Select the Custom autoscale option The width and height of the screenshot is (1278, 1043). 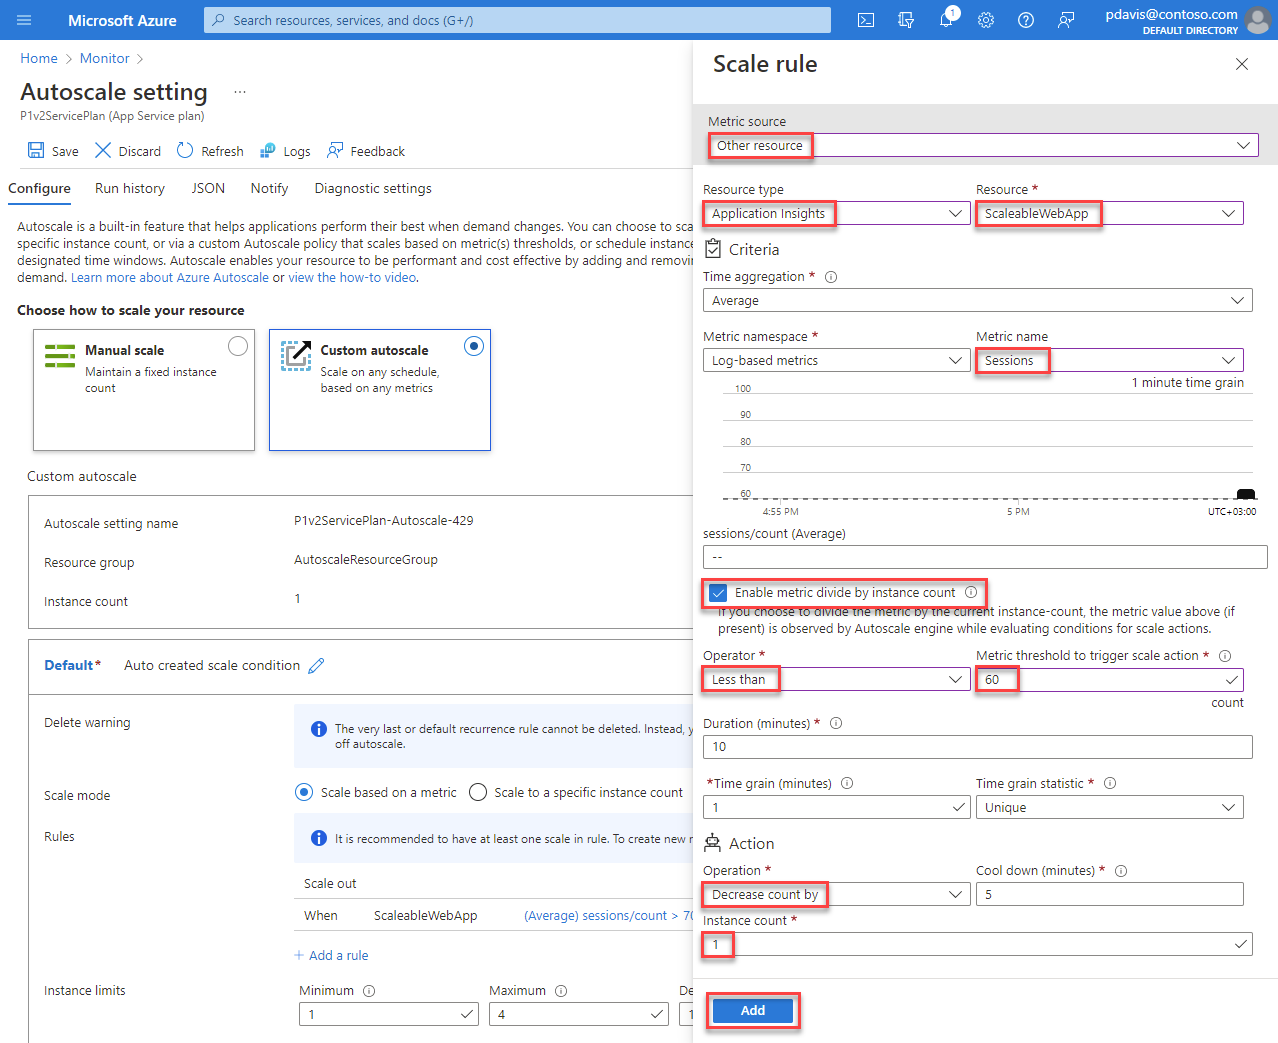[x=474, y=346]
